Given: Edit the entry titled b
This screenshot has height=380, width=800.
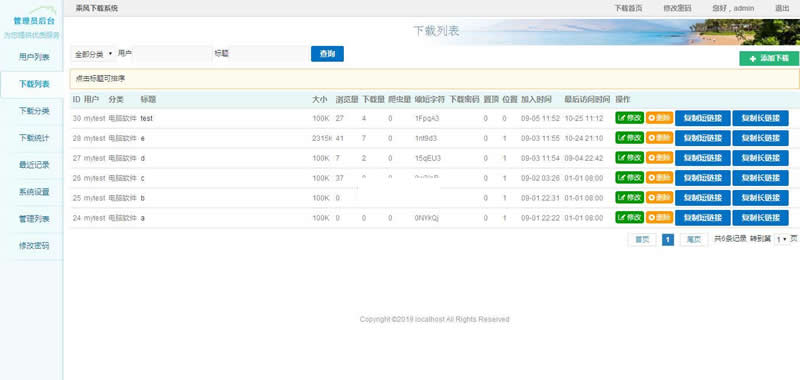Looking at the screenshot, I should point(630,197).
